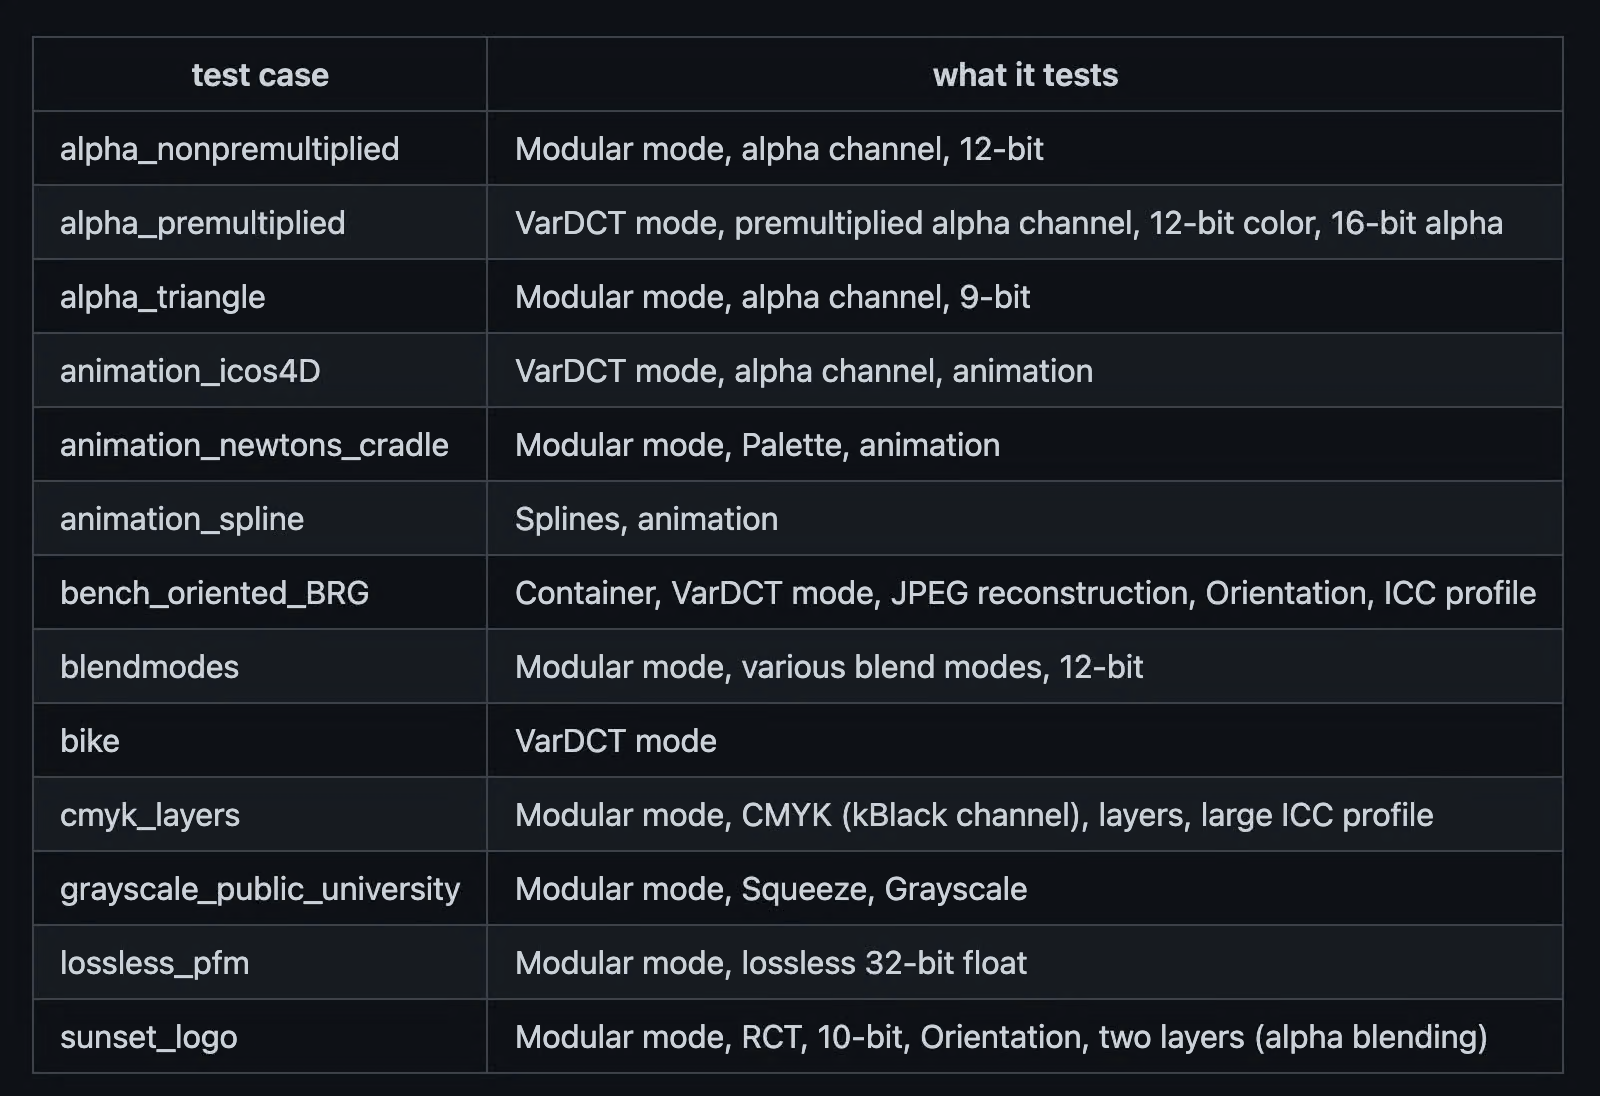Click the animation_icos4D test case name
Screen dimensions: 1600x1096
[x=190, y=371]
